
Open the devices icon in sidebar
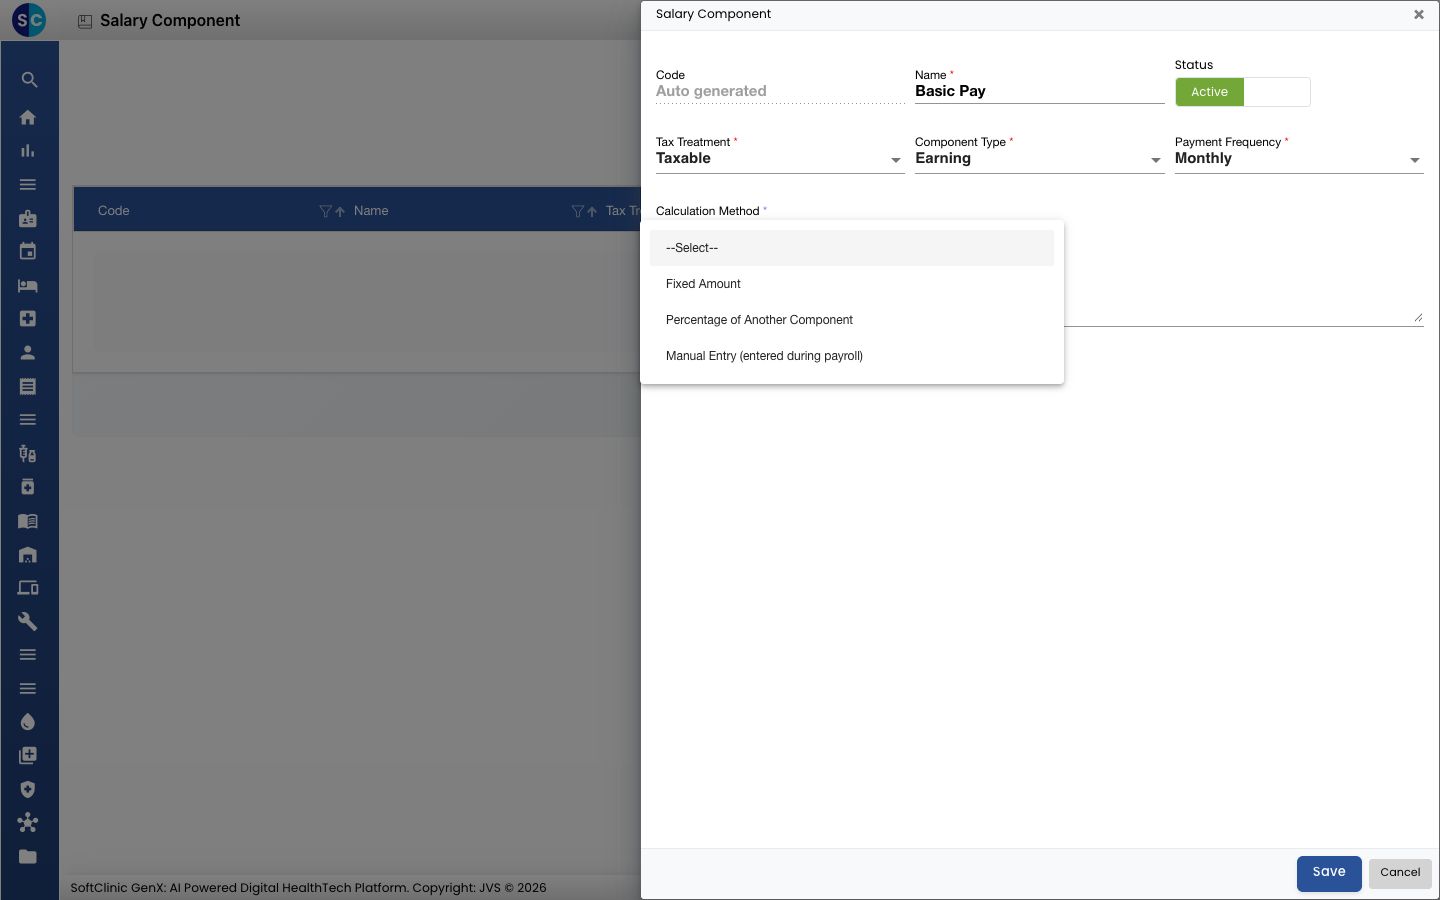tap(28, 588)
